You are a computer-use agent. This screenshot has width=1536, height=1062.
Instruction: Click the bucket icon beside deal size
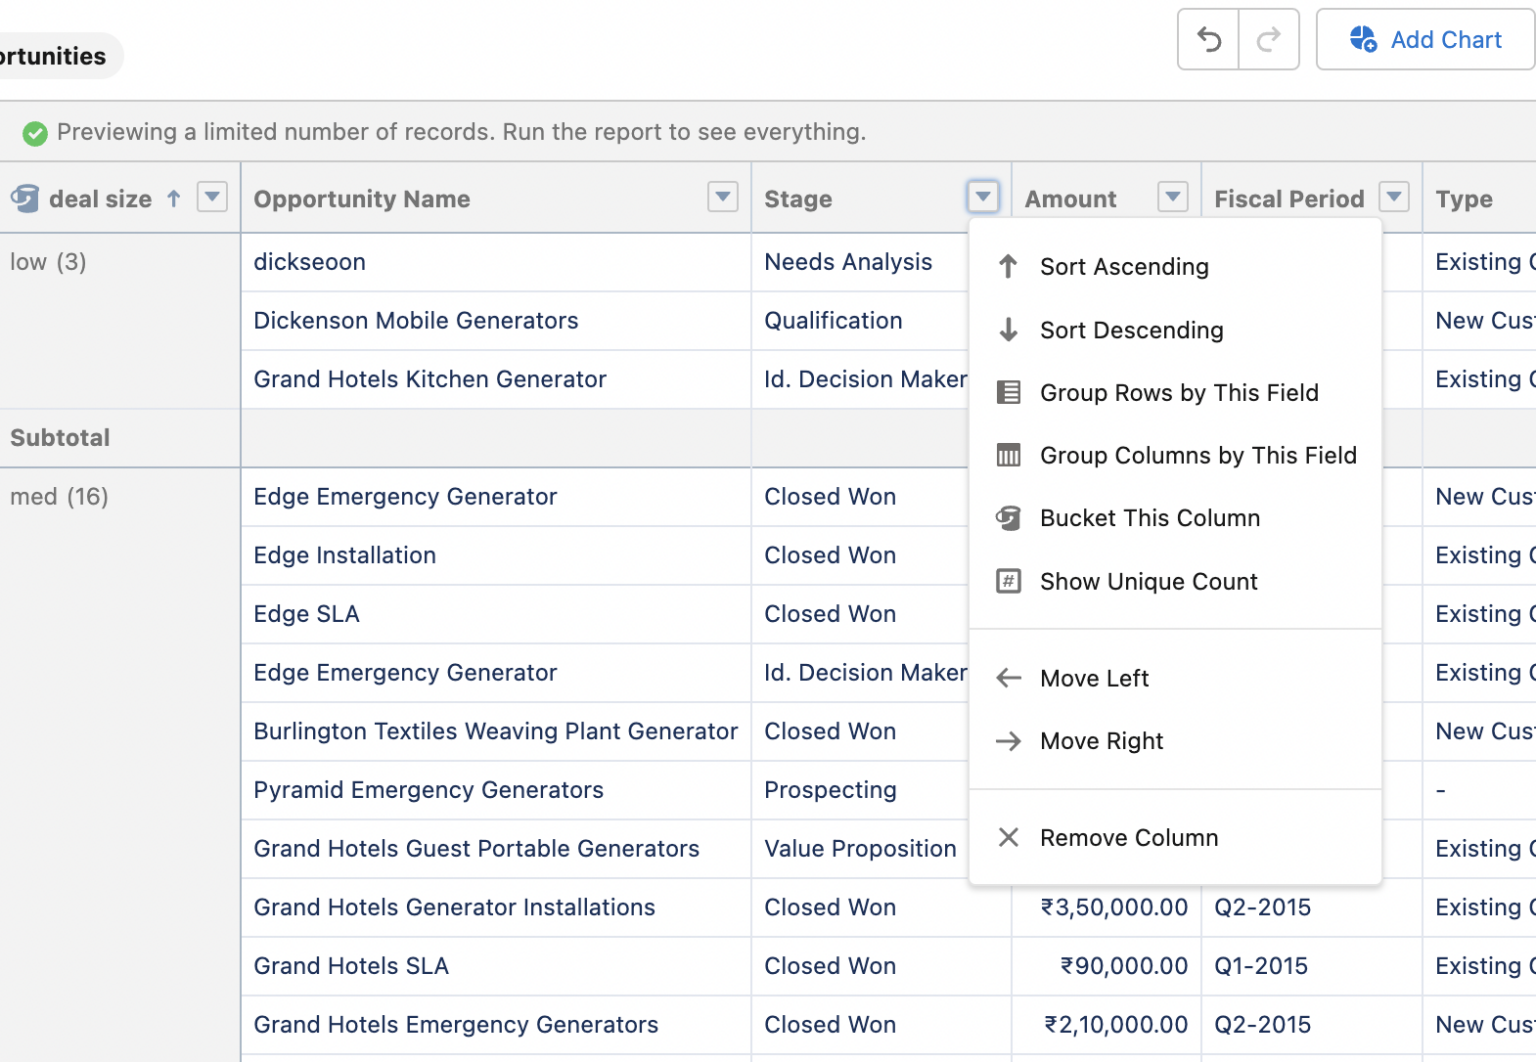pyautogui.click(x=25, y=198)
